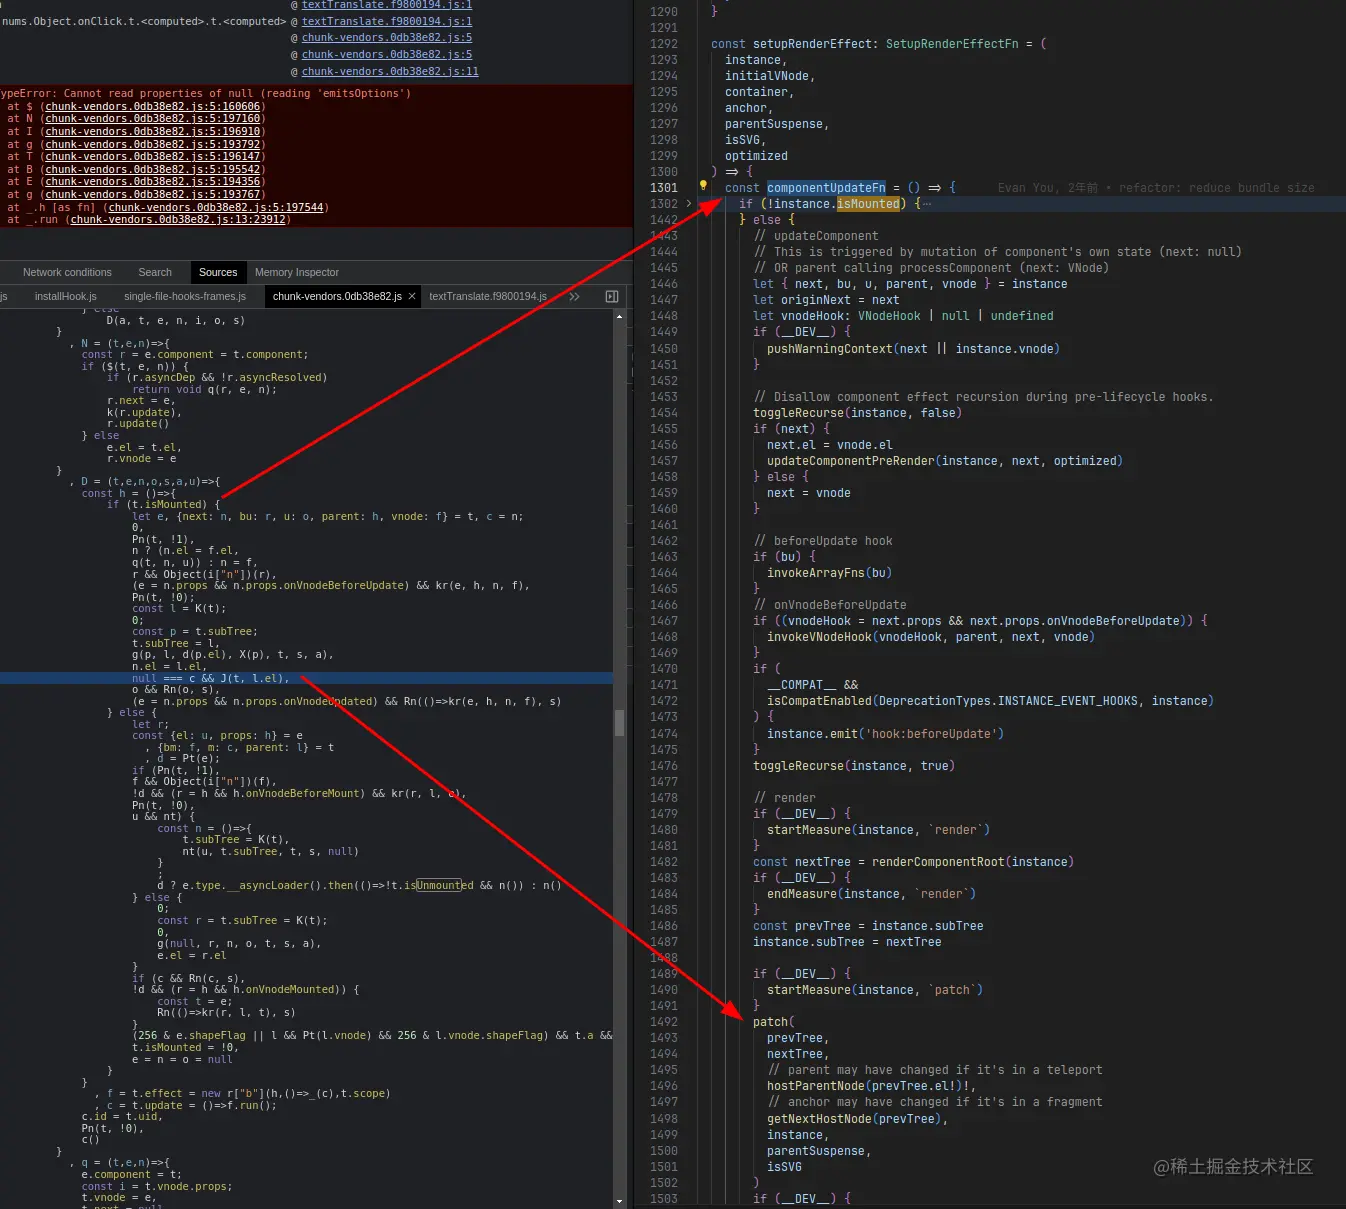Click 'DeprecationTypes.INSTANCE_EVENT_HOOKS' at line 1472
The image size is (1346, 1209).
click(x=1008, y=701)
